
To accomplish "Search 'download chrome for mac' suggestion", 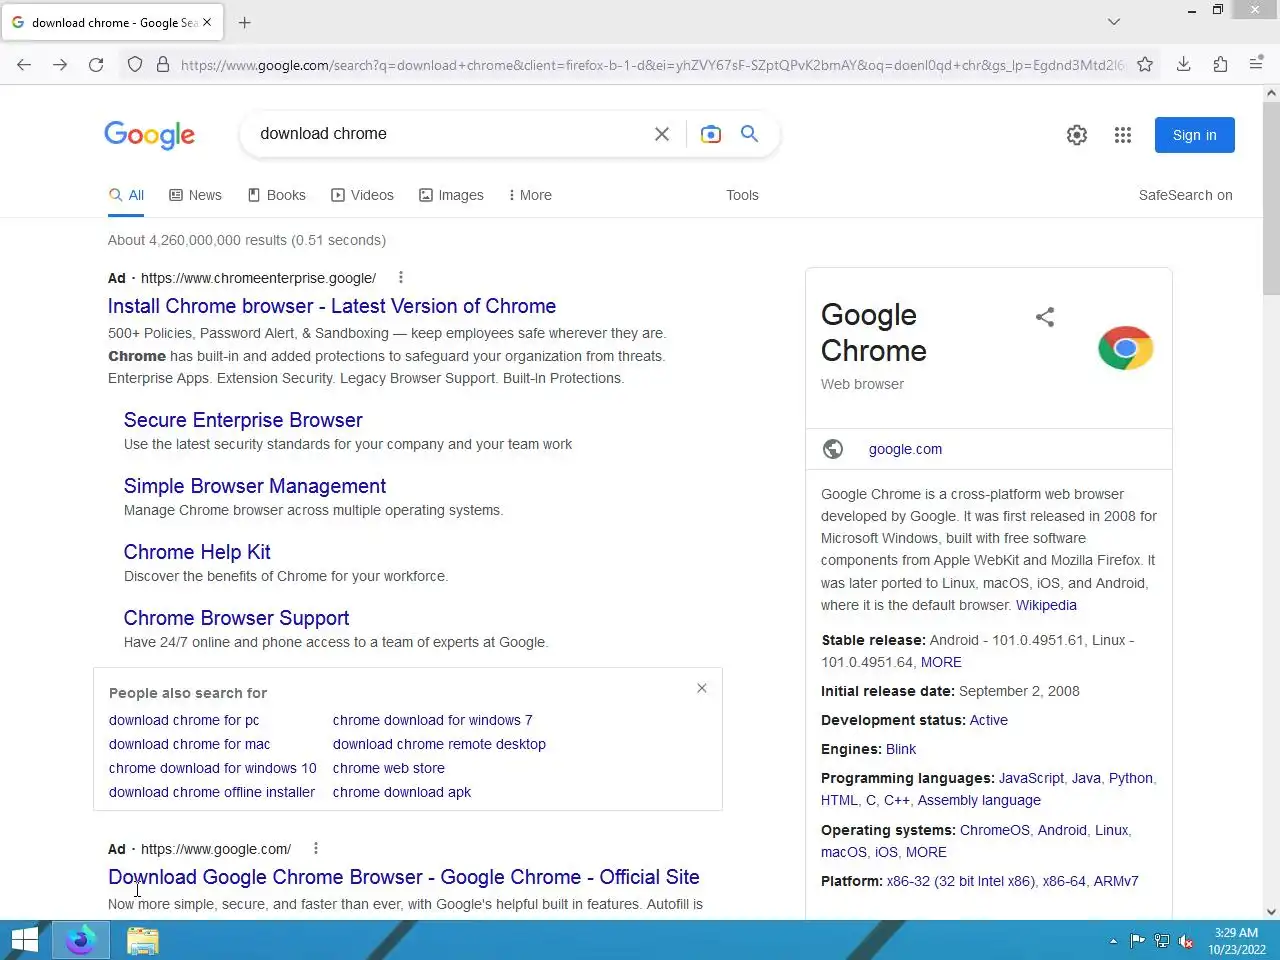I will click(x=189, y=744).
